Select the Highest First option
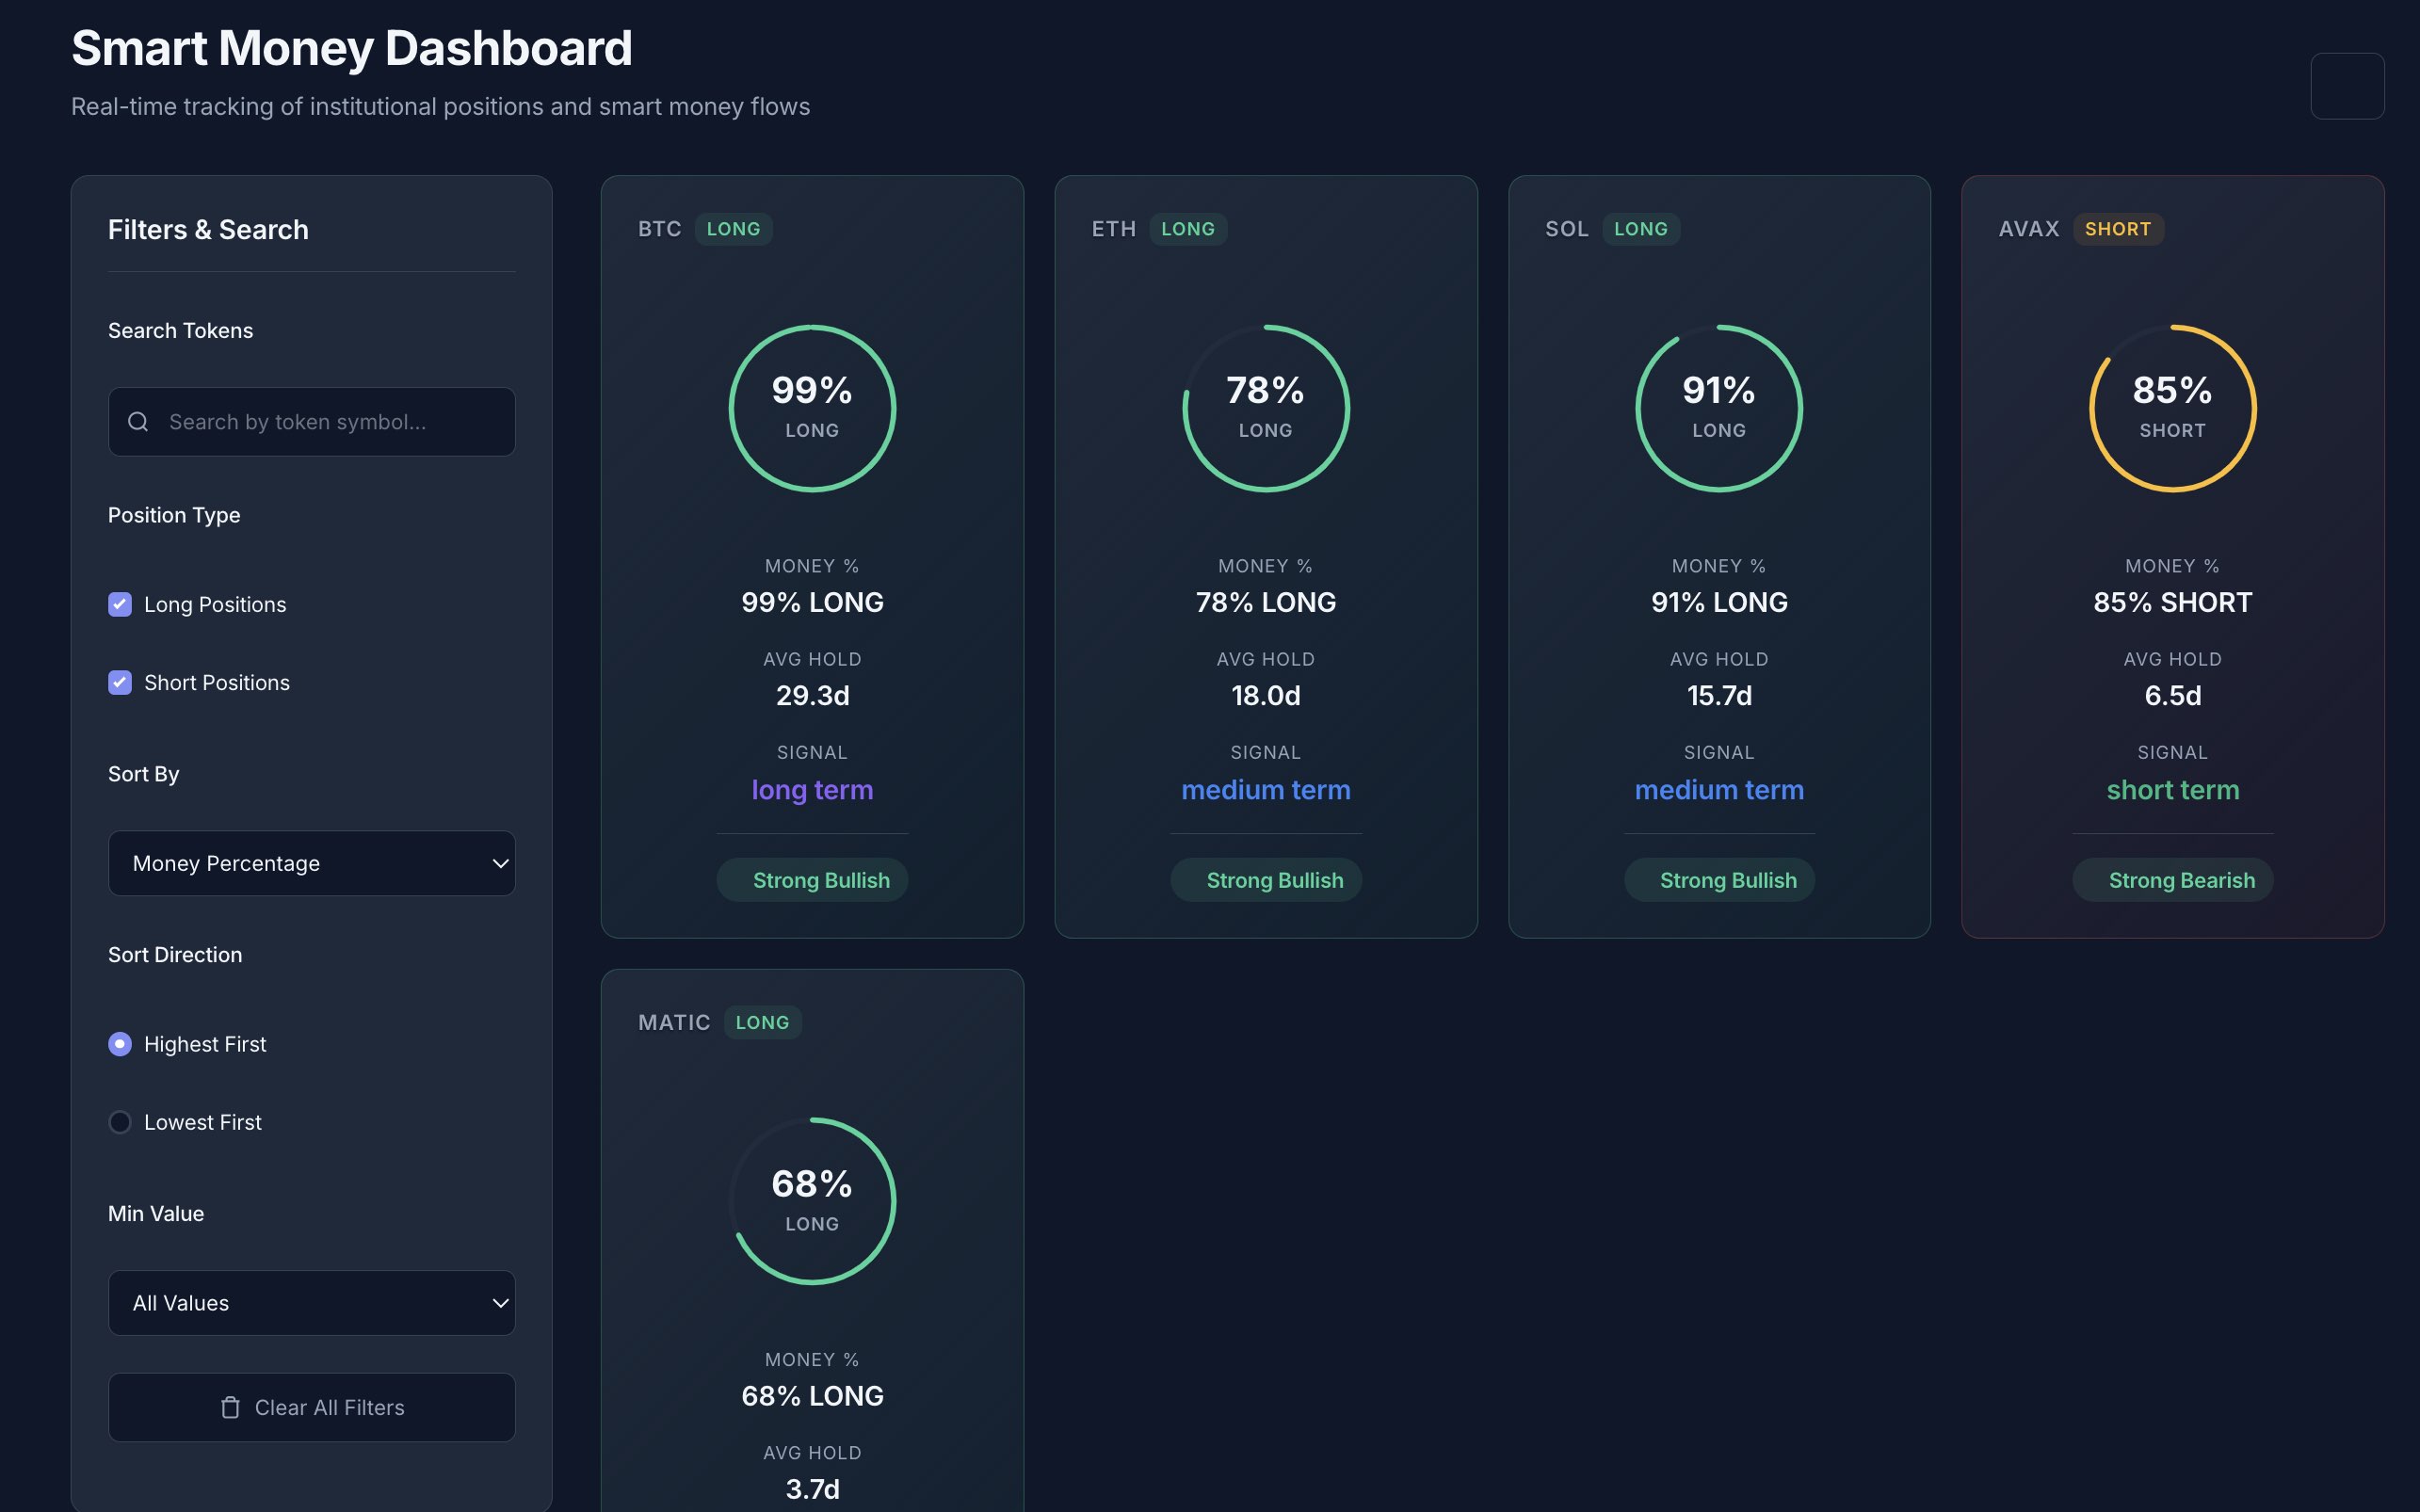 tap(120, 1043)
